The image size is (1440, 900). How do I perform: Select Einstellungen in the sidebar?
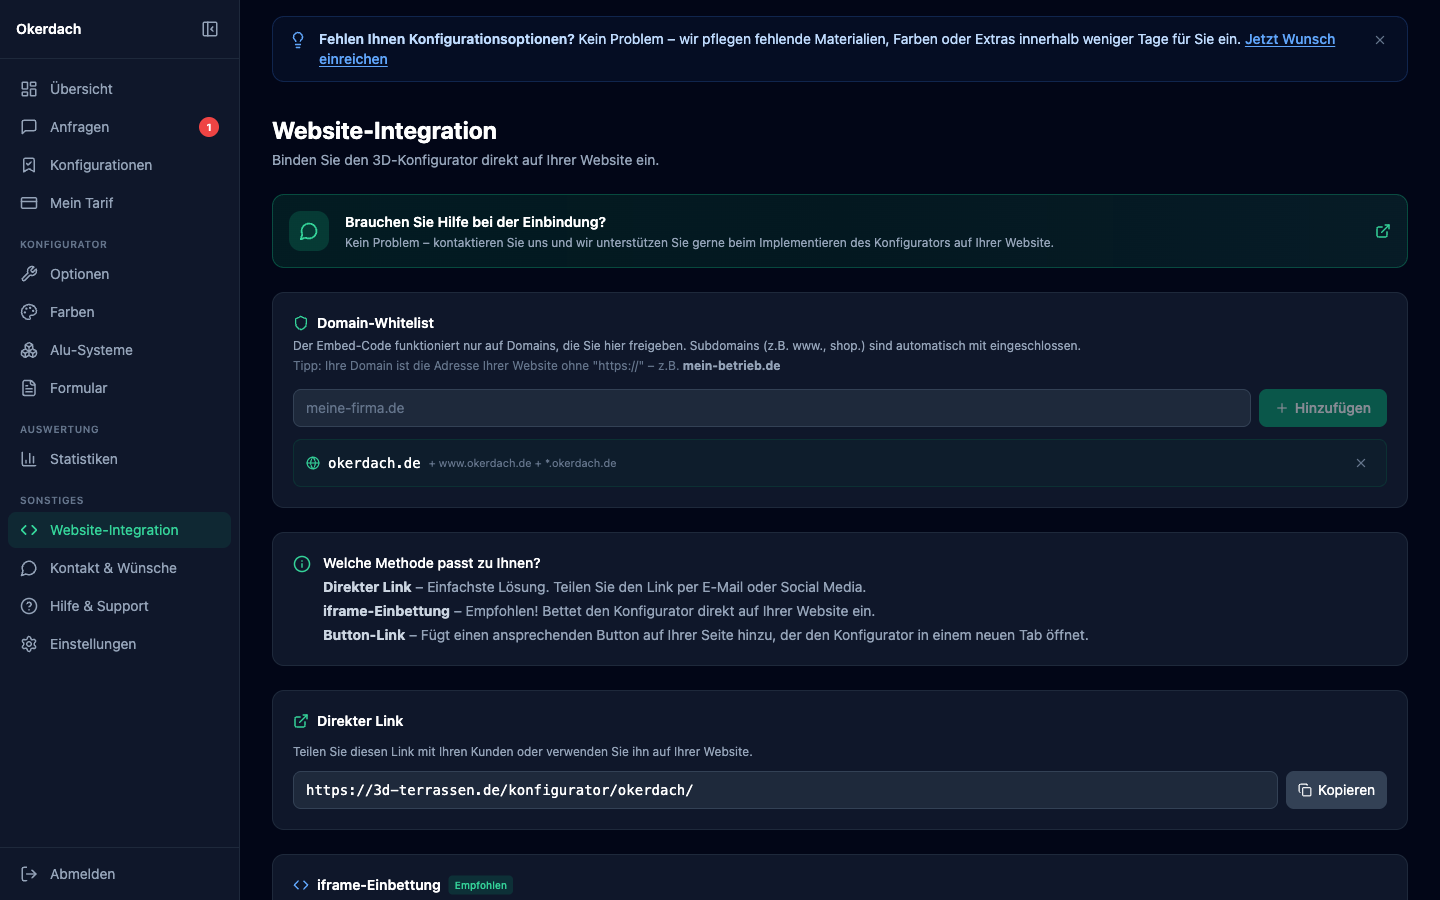click(93, 644)
